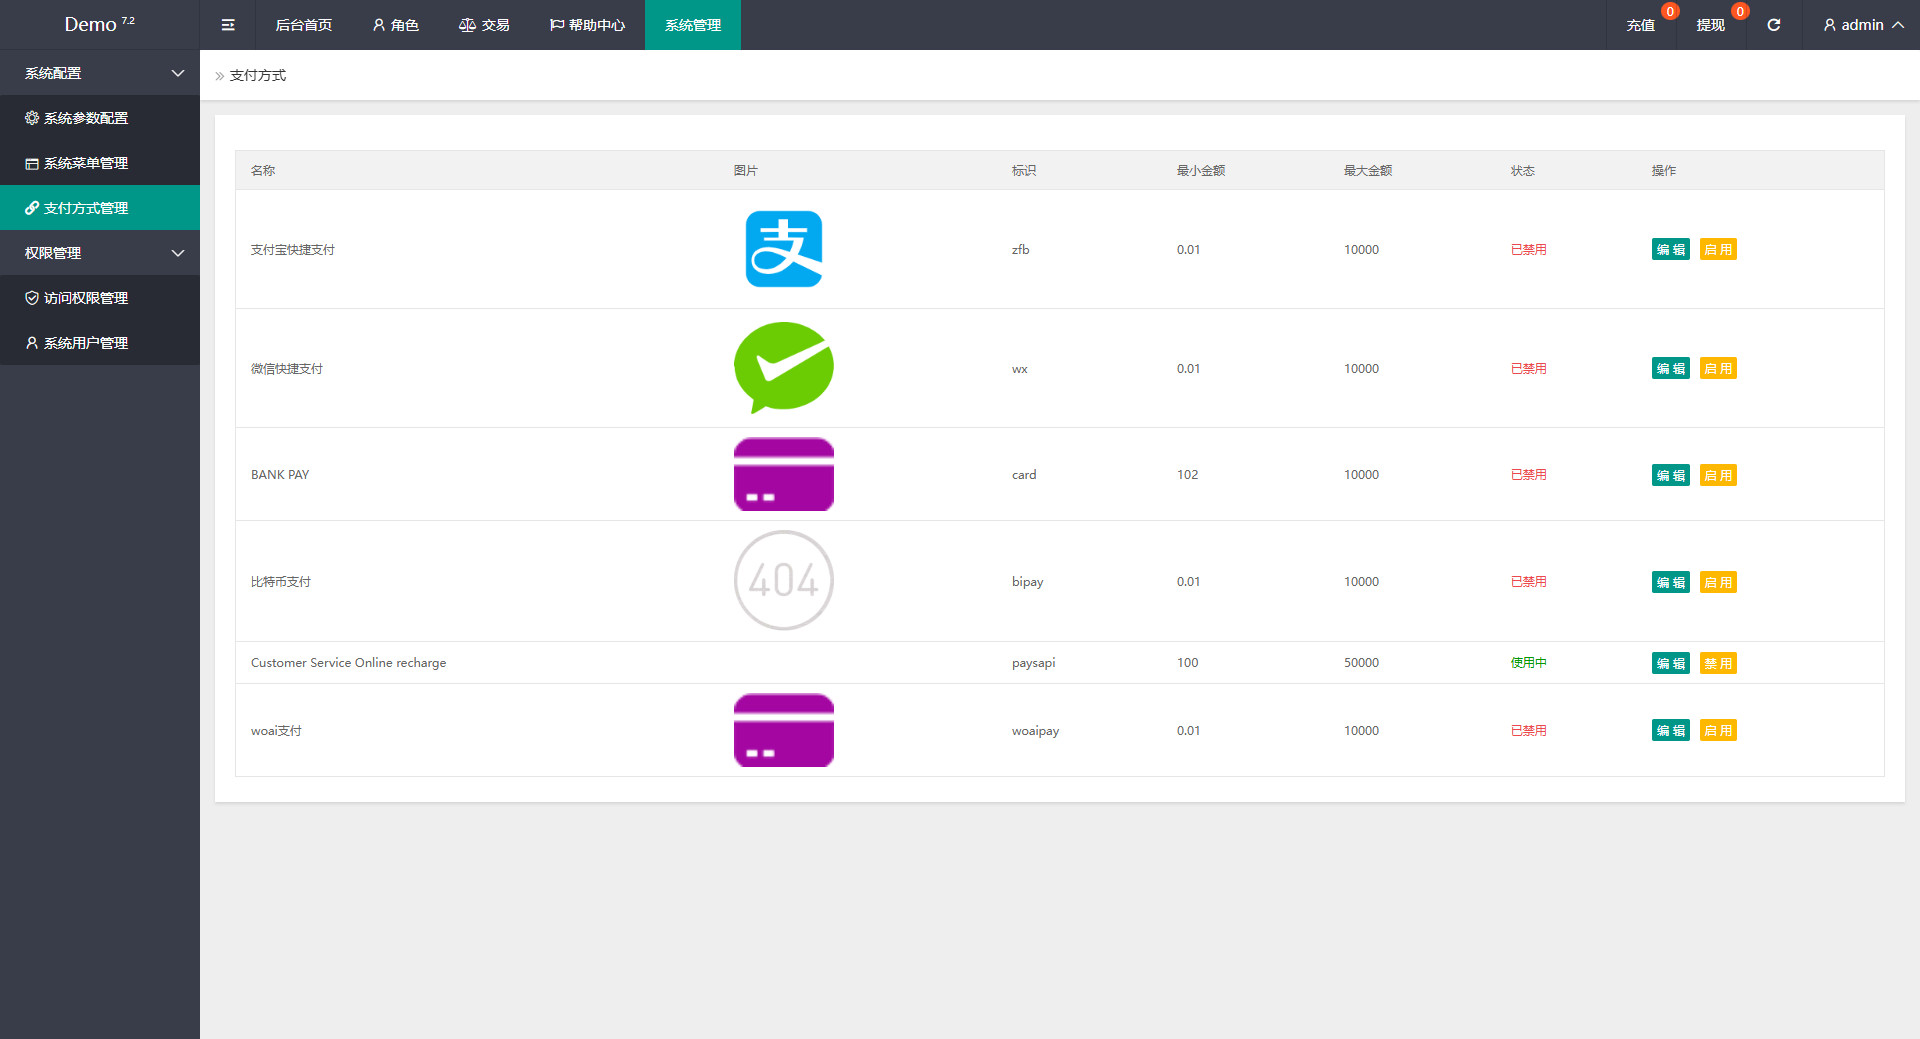Click the sidebar collapse hamburger icon
1920x1039 pixels.
[228, 25]
